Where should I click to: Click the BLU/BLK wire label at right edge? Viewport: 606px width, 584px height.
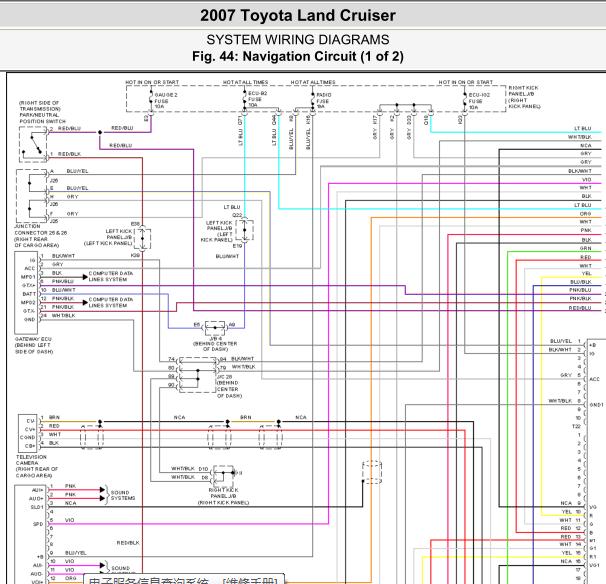point(580,282)
